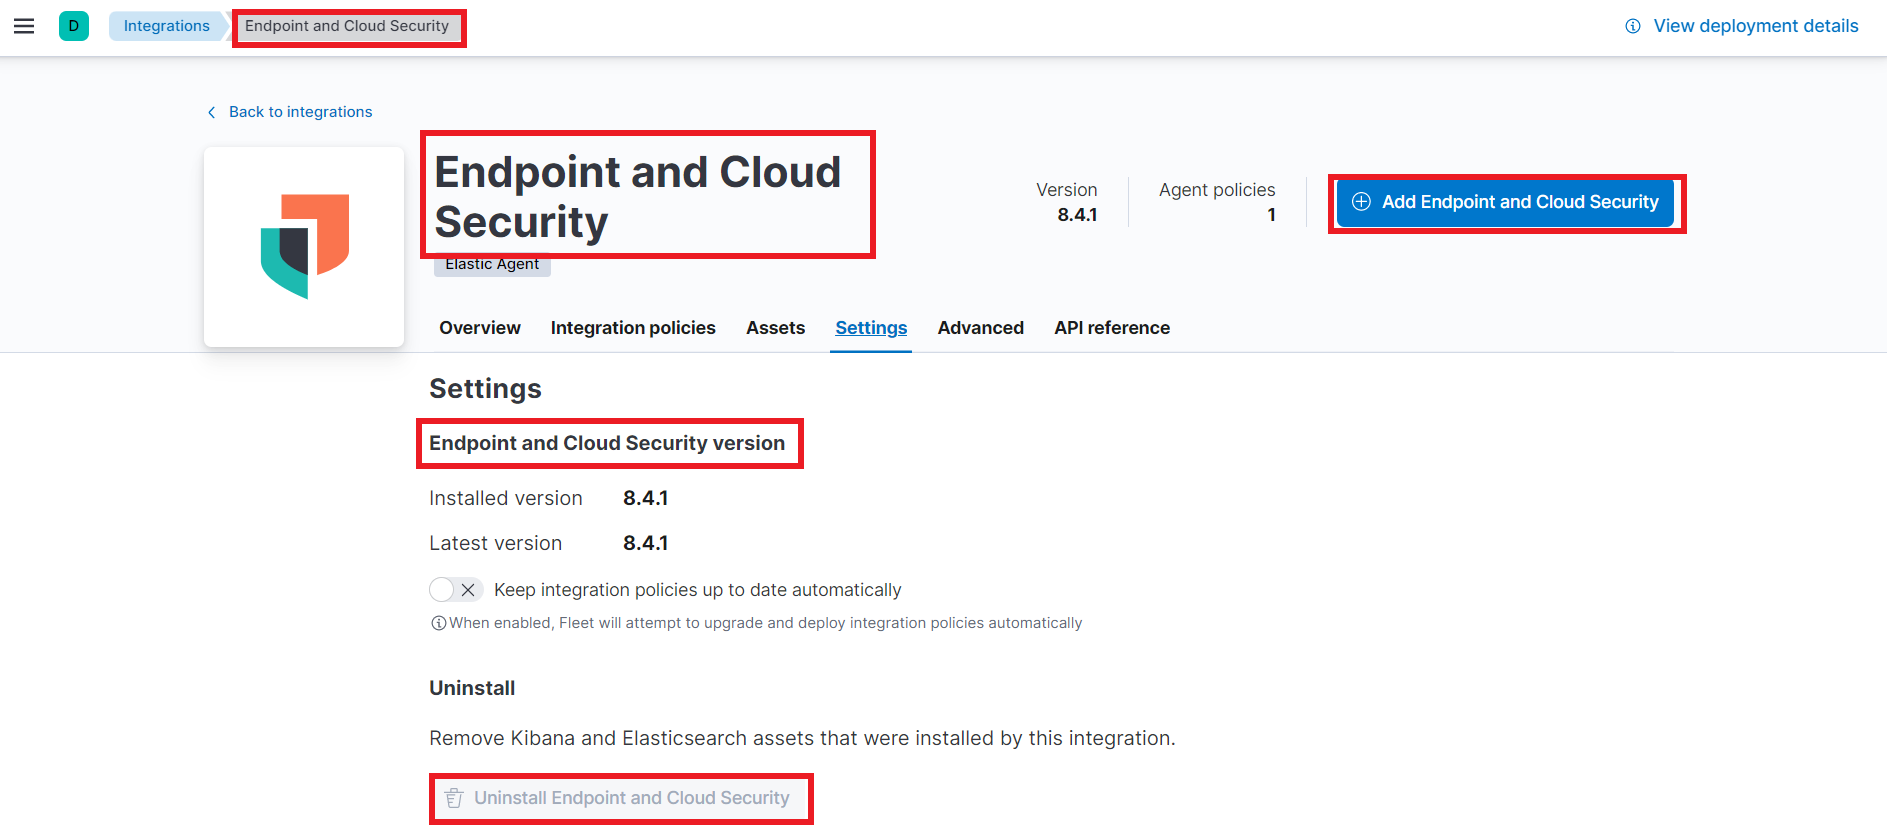Click the Endpoint and Cloud Security page title

638,197
